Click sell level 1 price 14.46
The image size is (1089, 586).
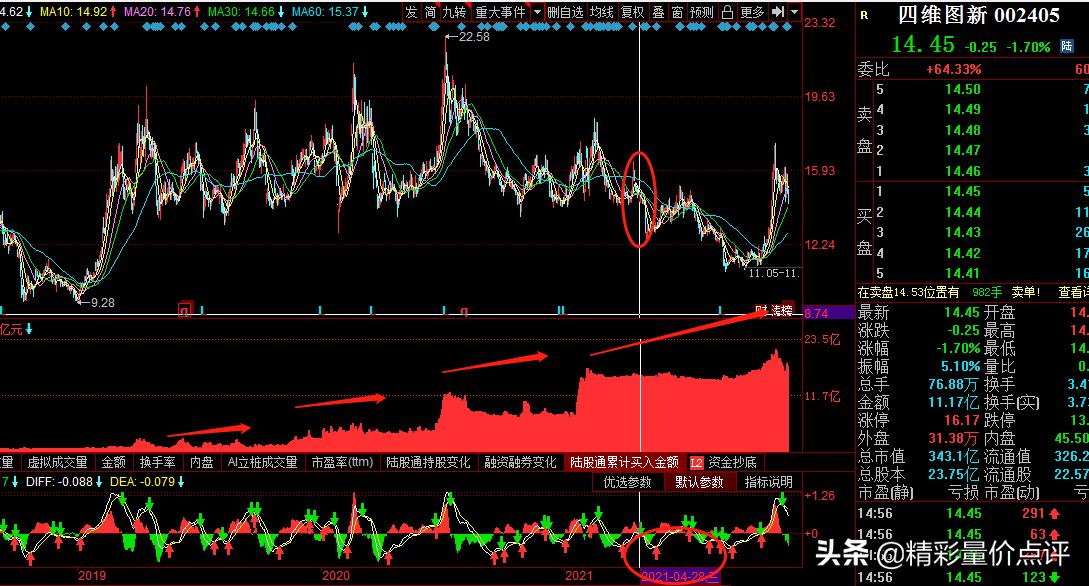click(963, 171)
